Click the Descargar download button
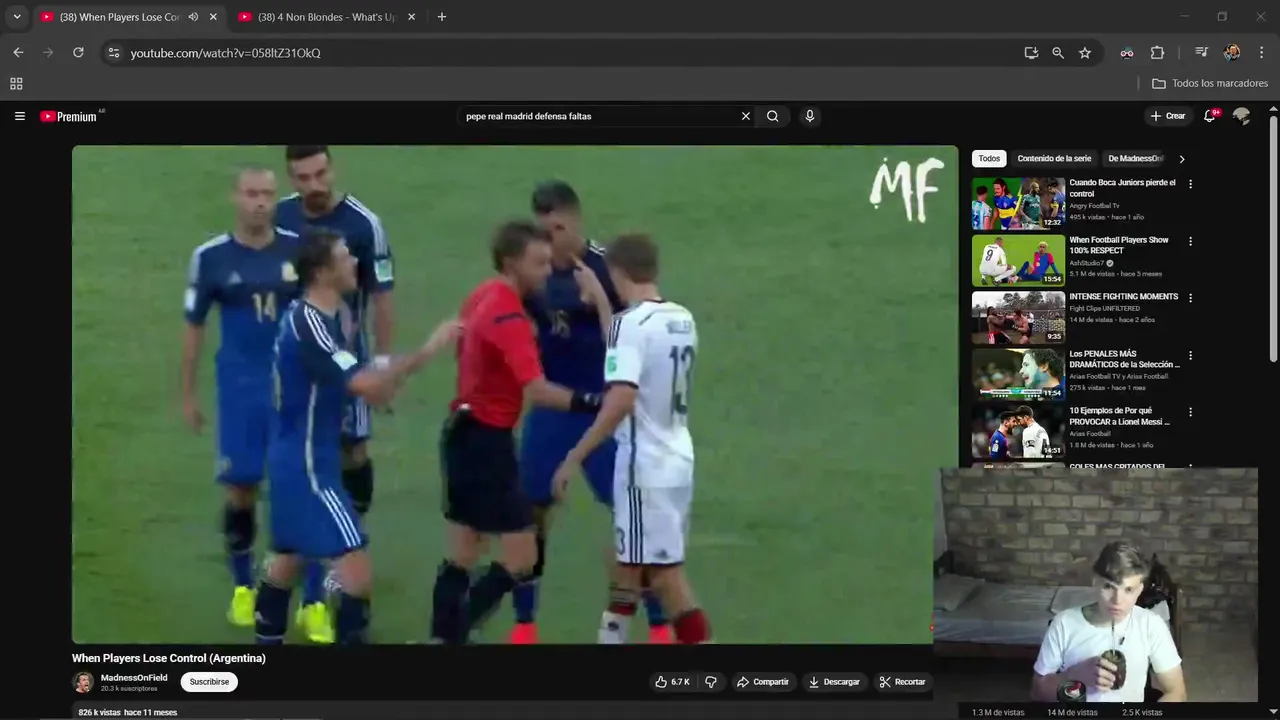Screen dimensions: 1280x720 [834, 682]
